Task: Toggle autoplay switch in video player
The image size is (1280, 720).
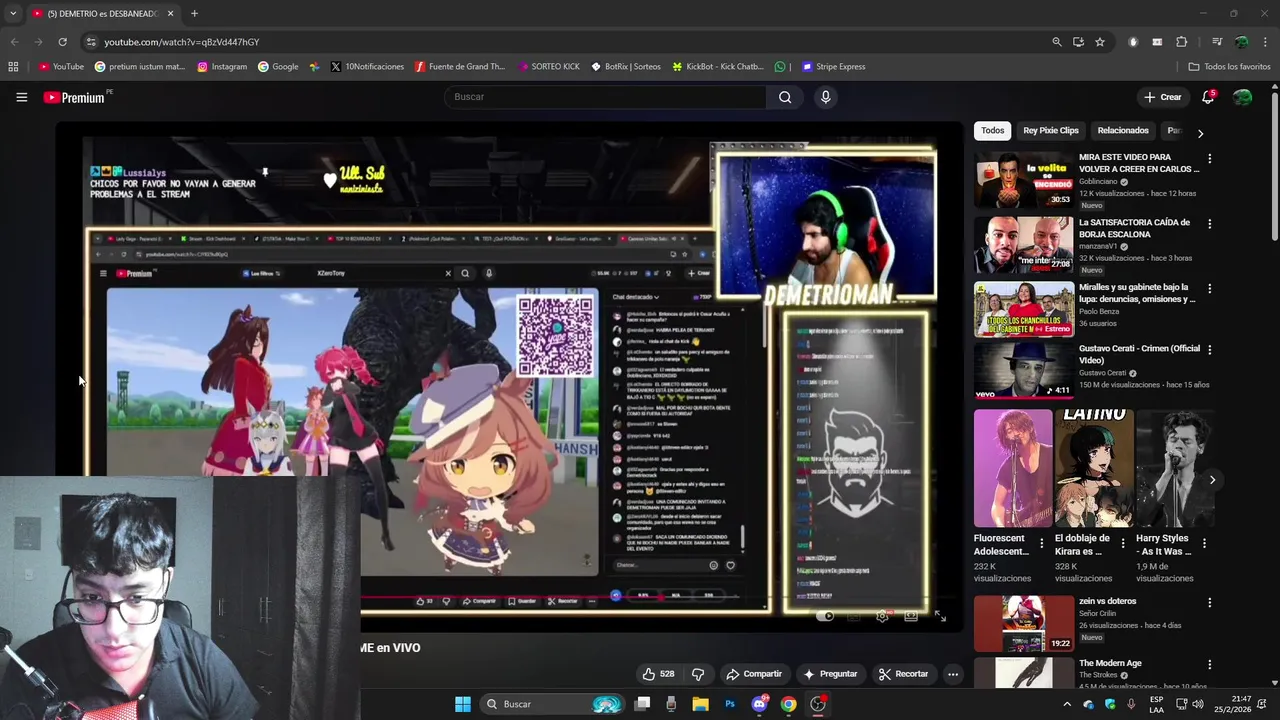Action: [825, 616]
